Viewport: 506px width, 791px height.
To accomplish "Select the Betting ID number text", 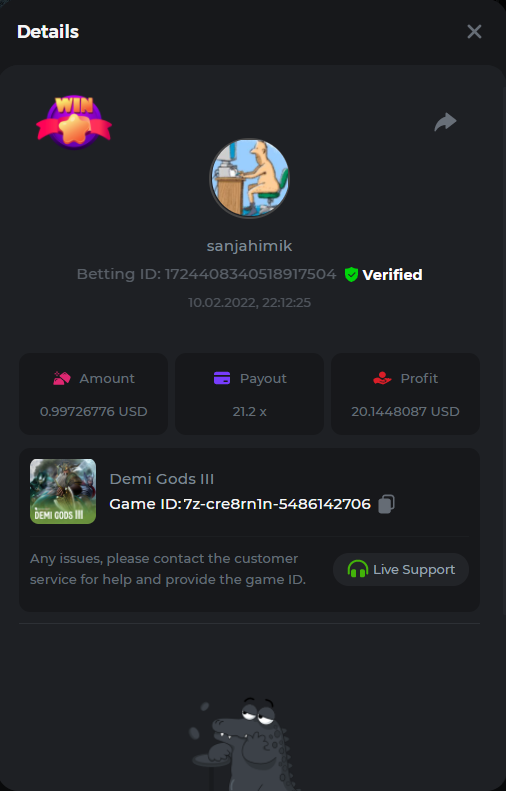I will [250, 274].
